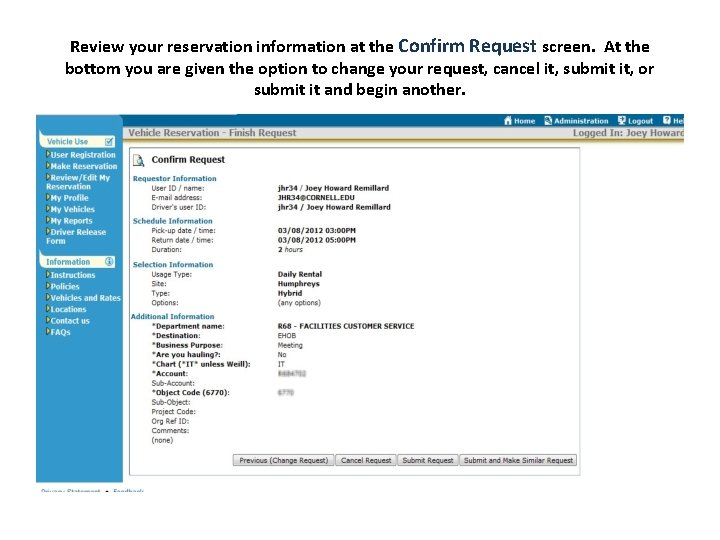
Task: Click arrow bullet beside FAQs
Action: point(48,332)
